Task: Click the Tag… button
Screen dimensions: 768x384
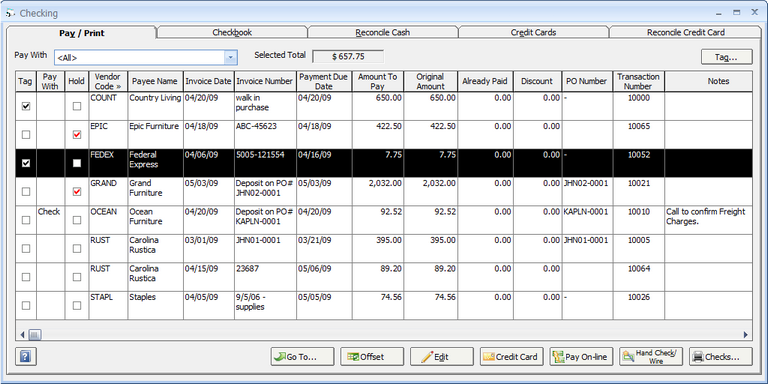Action: click(x=726, y=57)
